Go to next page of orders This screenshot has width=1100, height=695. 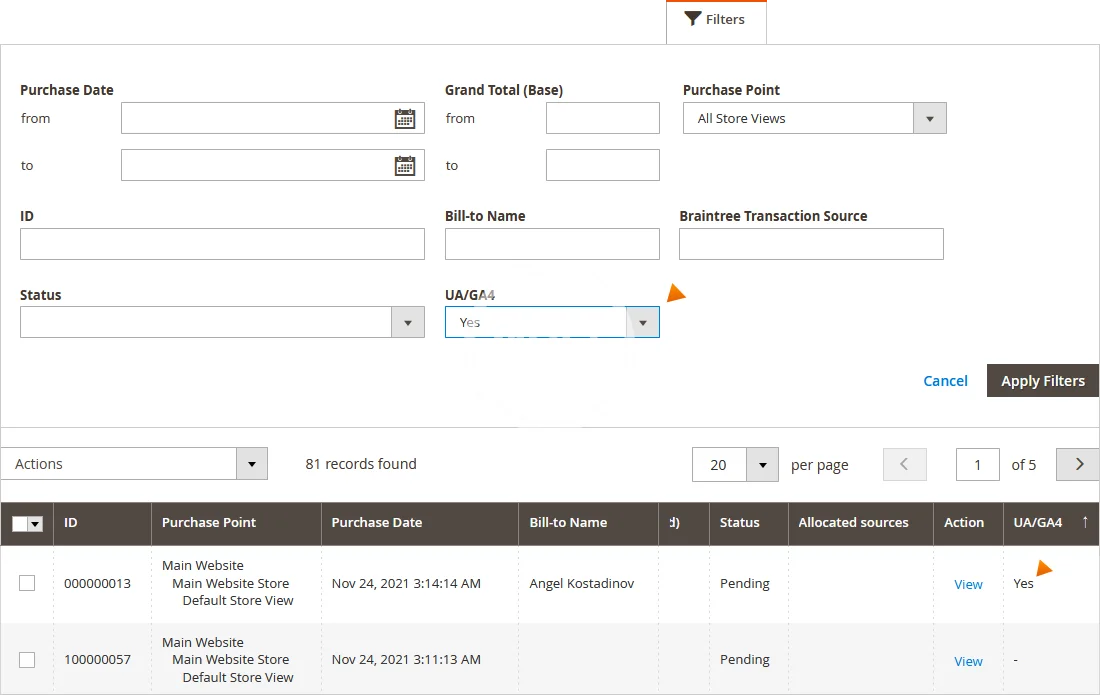(x=1078, y=464)
